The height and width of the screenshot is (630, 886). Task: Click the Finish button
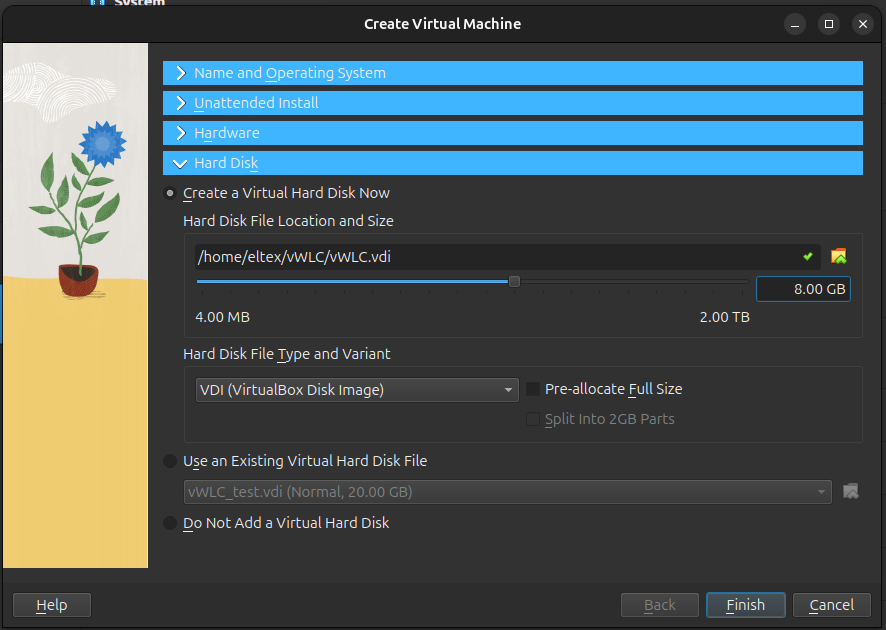coord(745,605)
